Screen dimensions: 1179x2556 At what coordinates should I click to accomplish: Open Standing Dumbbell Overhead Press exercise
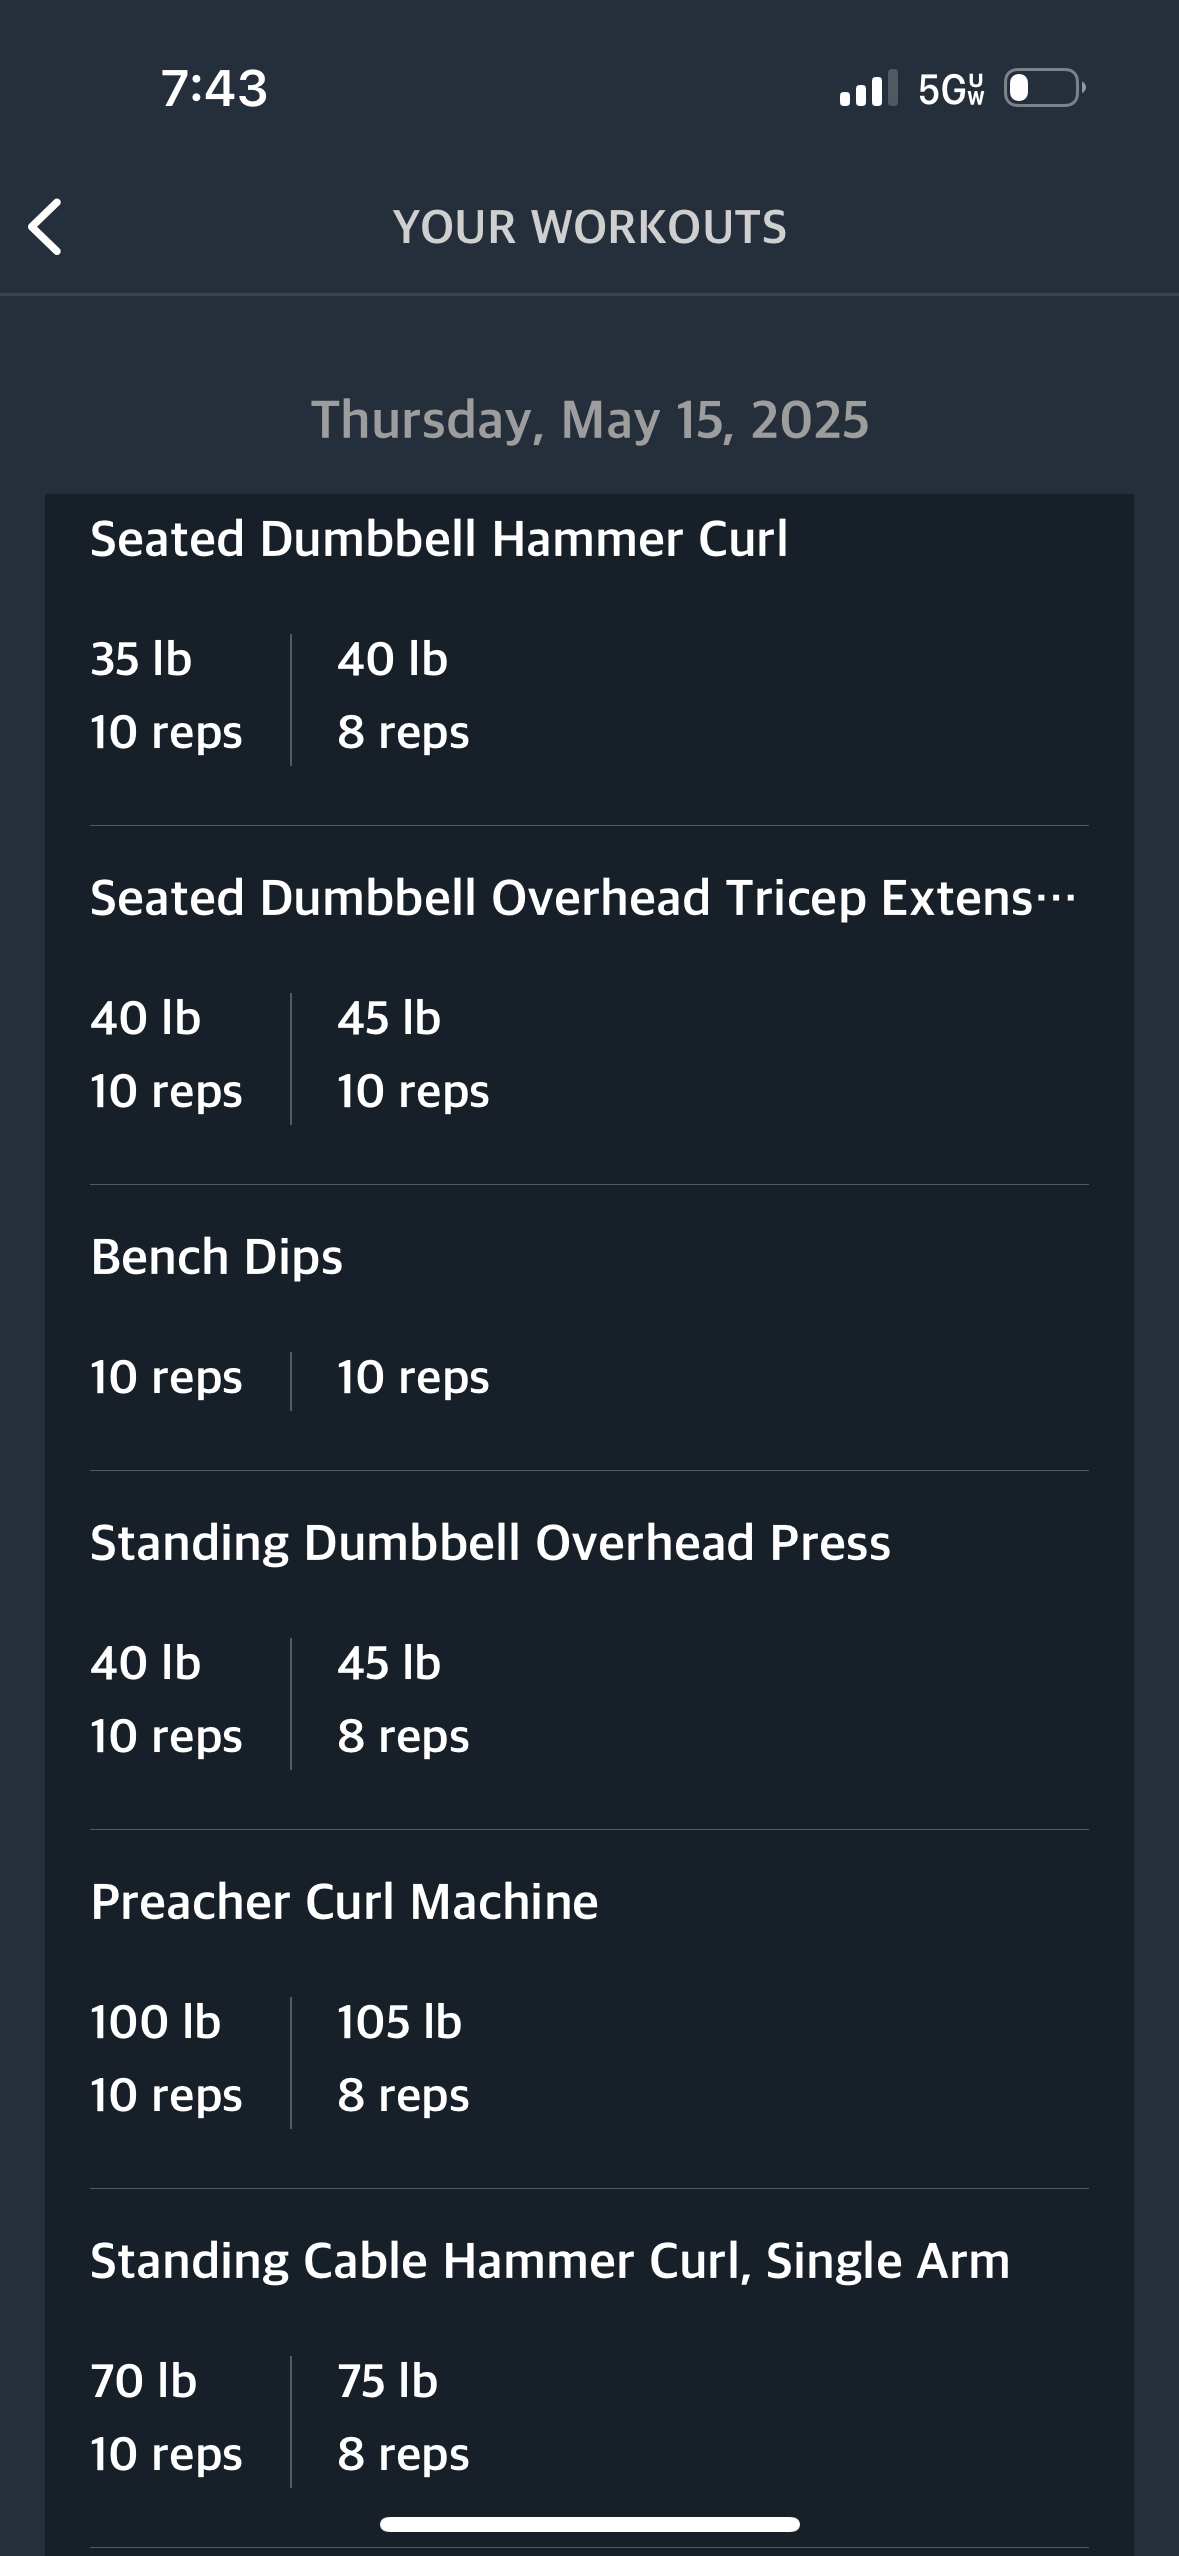click(490, 1543)
